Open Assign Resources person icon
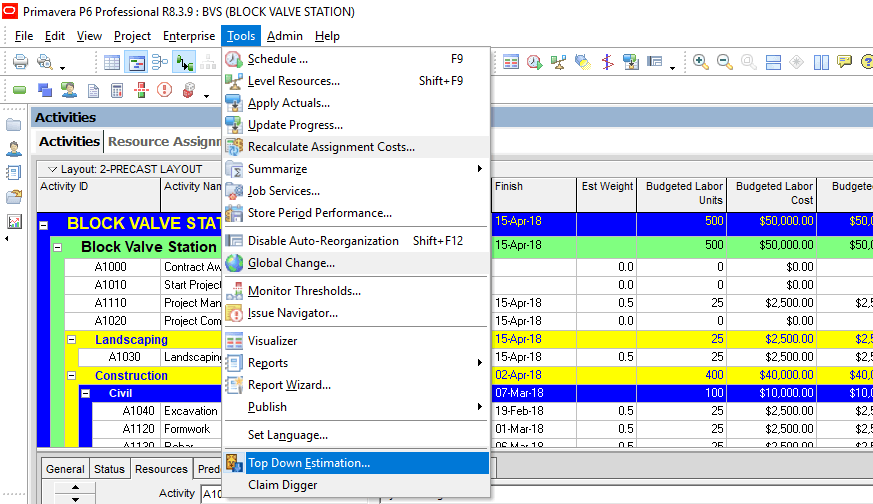Screen dimensions: 873x504 tap(69, 90)
